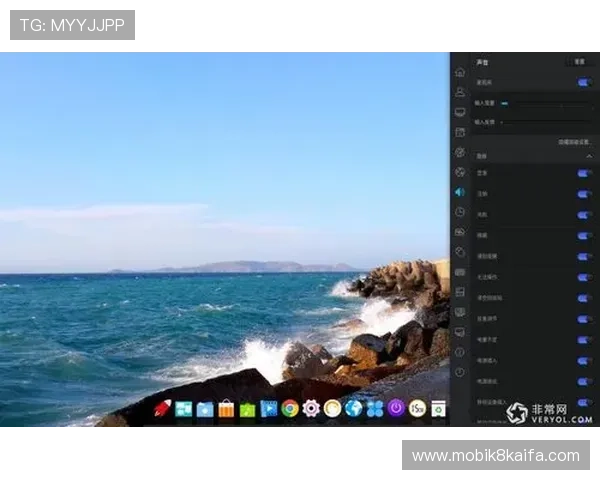Open the orange app store bag in dock

coord(226,408)
